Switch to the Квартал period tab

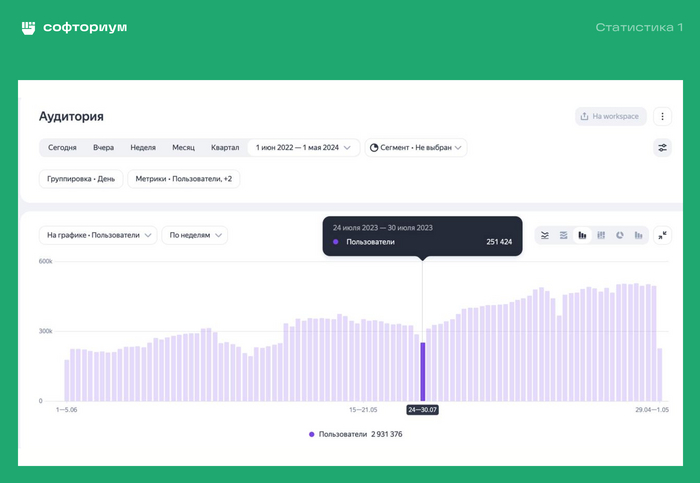coord(225,148)
